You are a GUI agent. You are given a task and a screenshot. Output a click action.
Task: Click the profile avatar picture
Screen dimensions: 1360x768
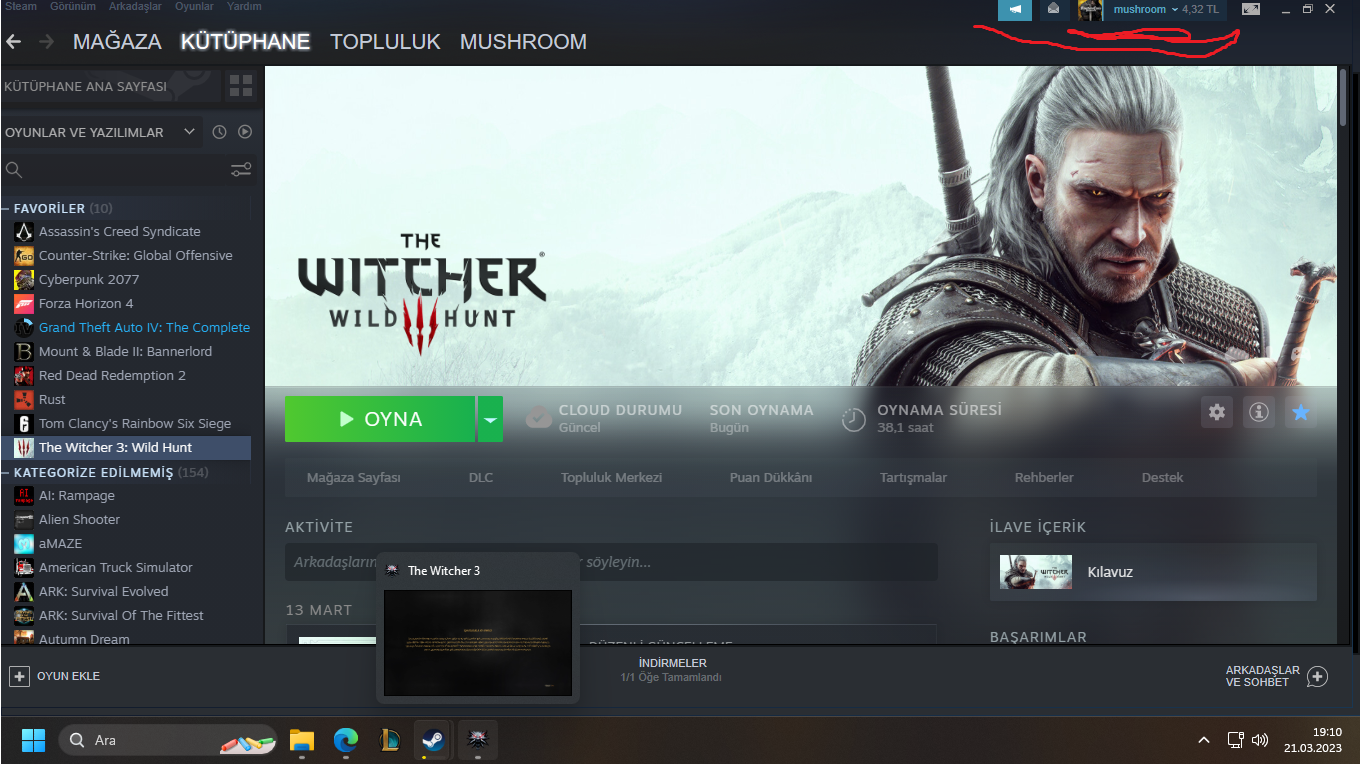(1091, 9)
